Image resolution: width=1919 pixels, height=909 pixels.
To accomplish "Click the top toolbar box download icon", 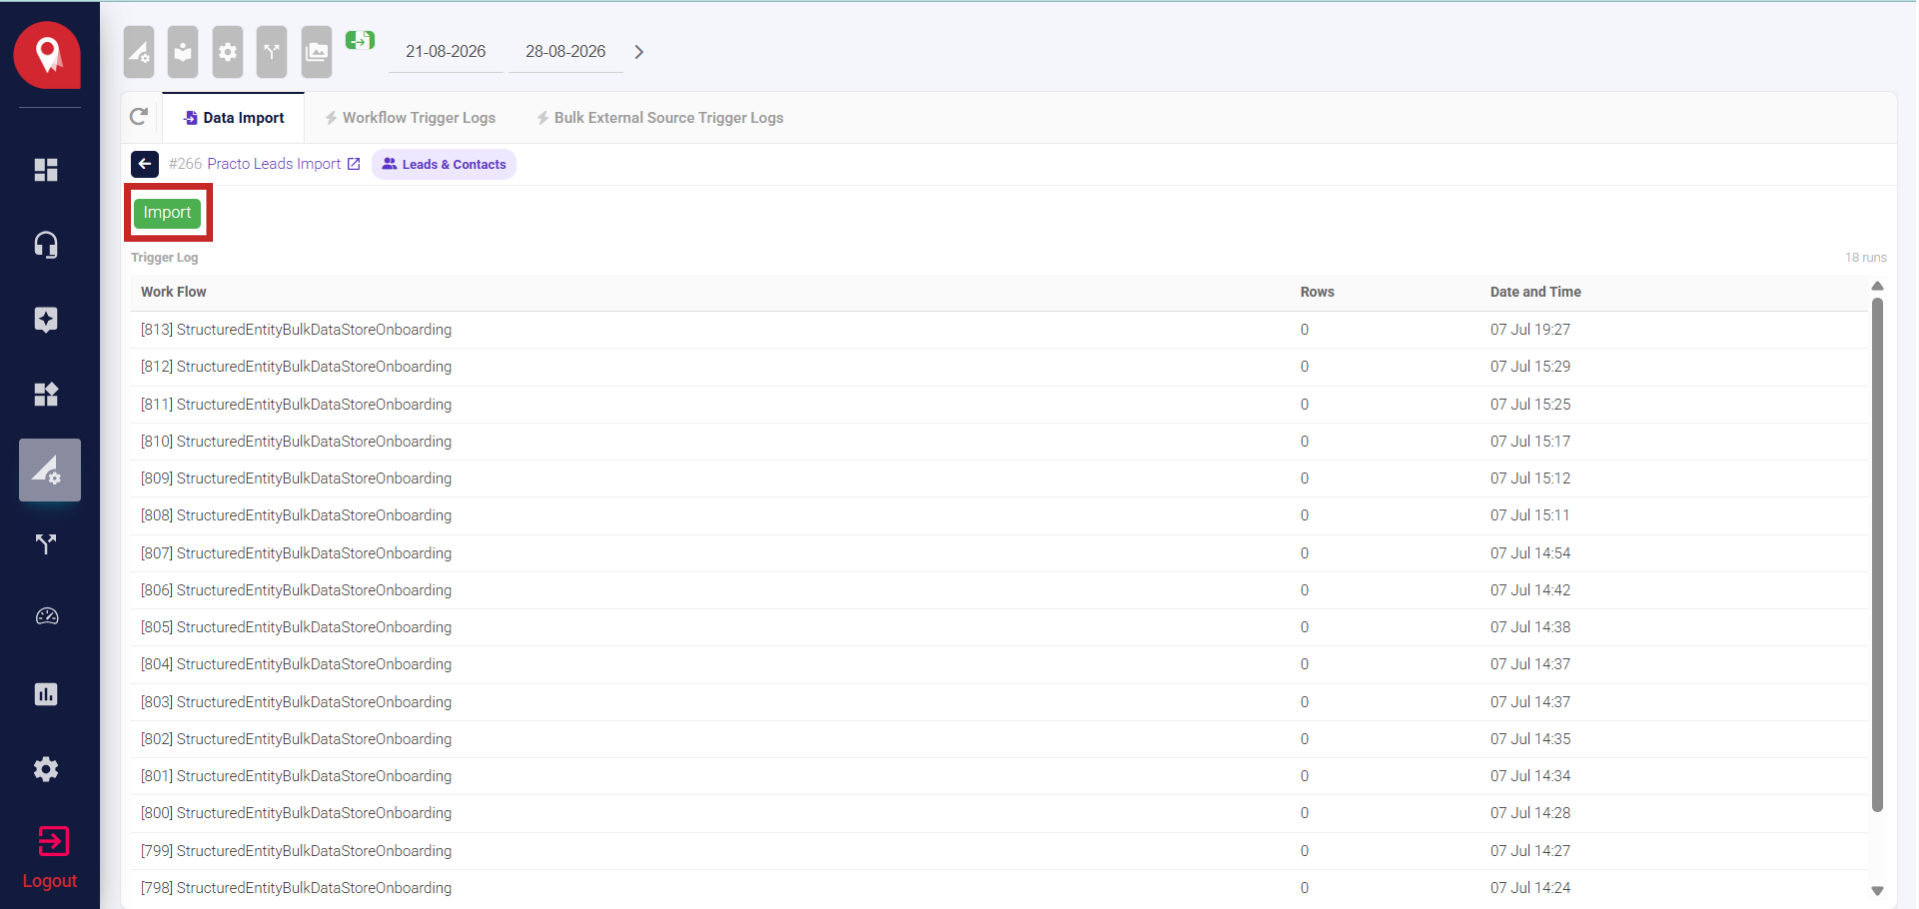I will [x=183, y=52].
